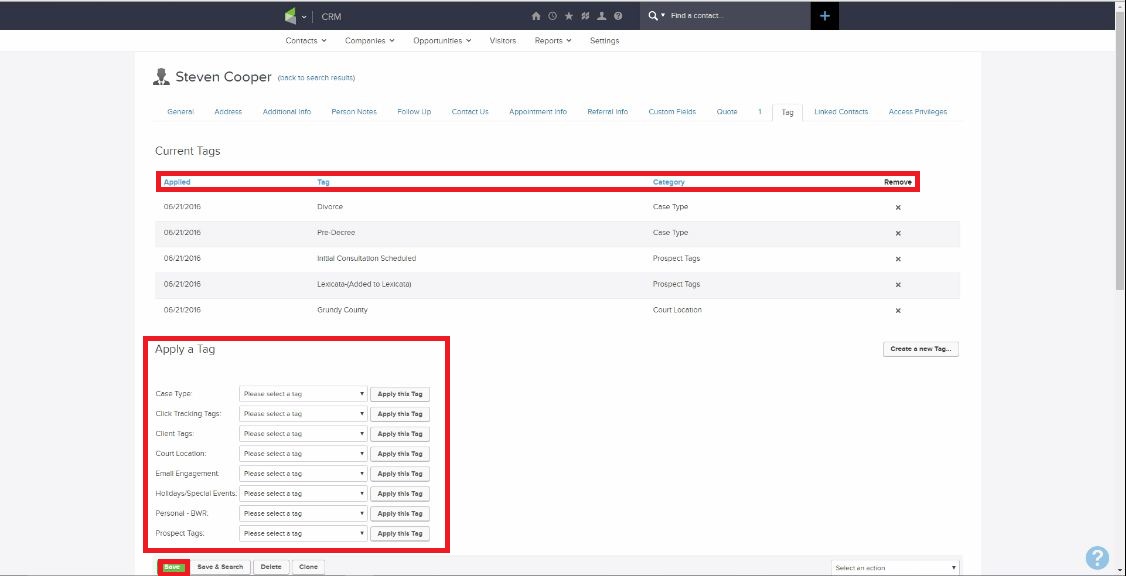
Task: Switch to the Additional Info tab
Action: [287, 112]
